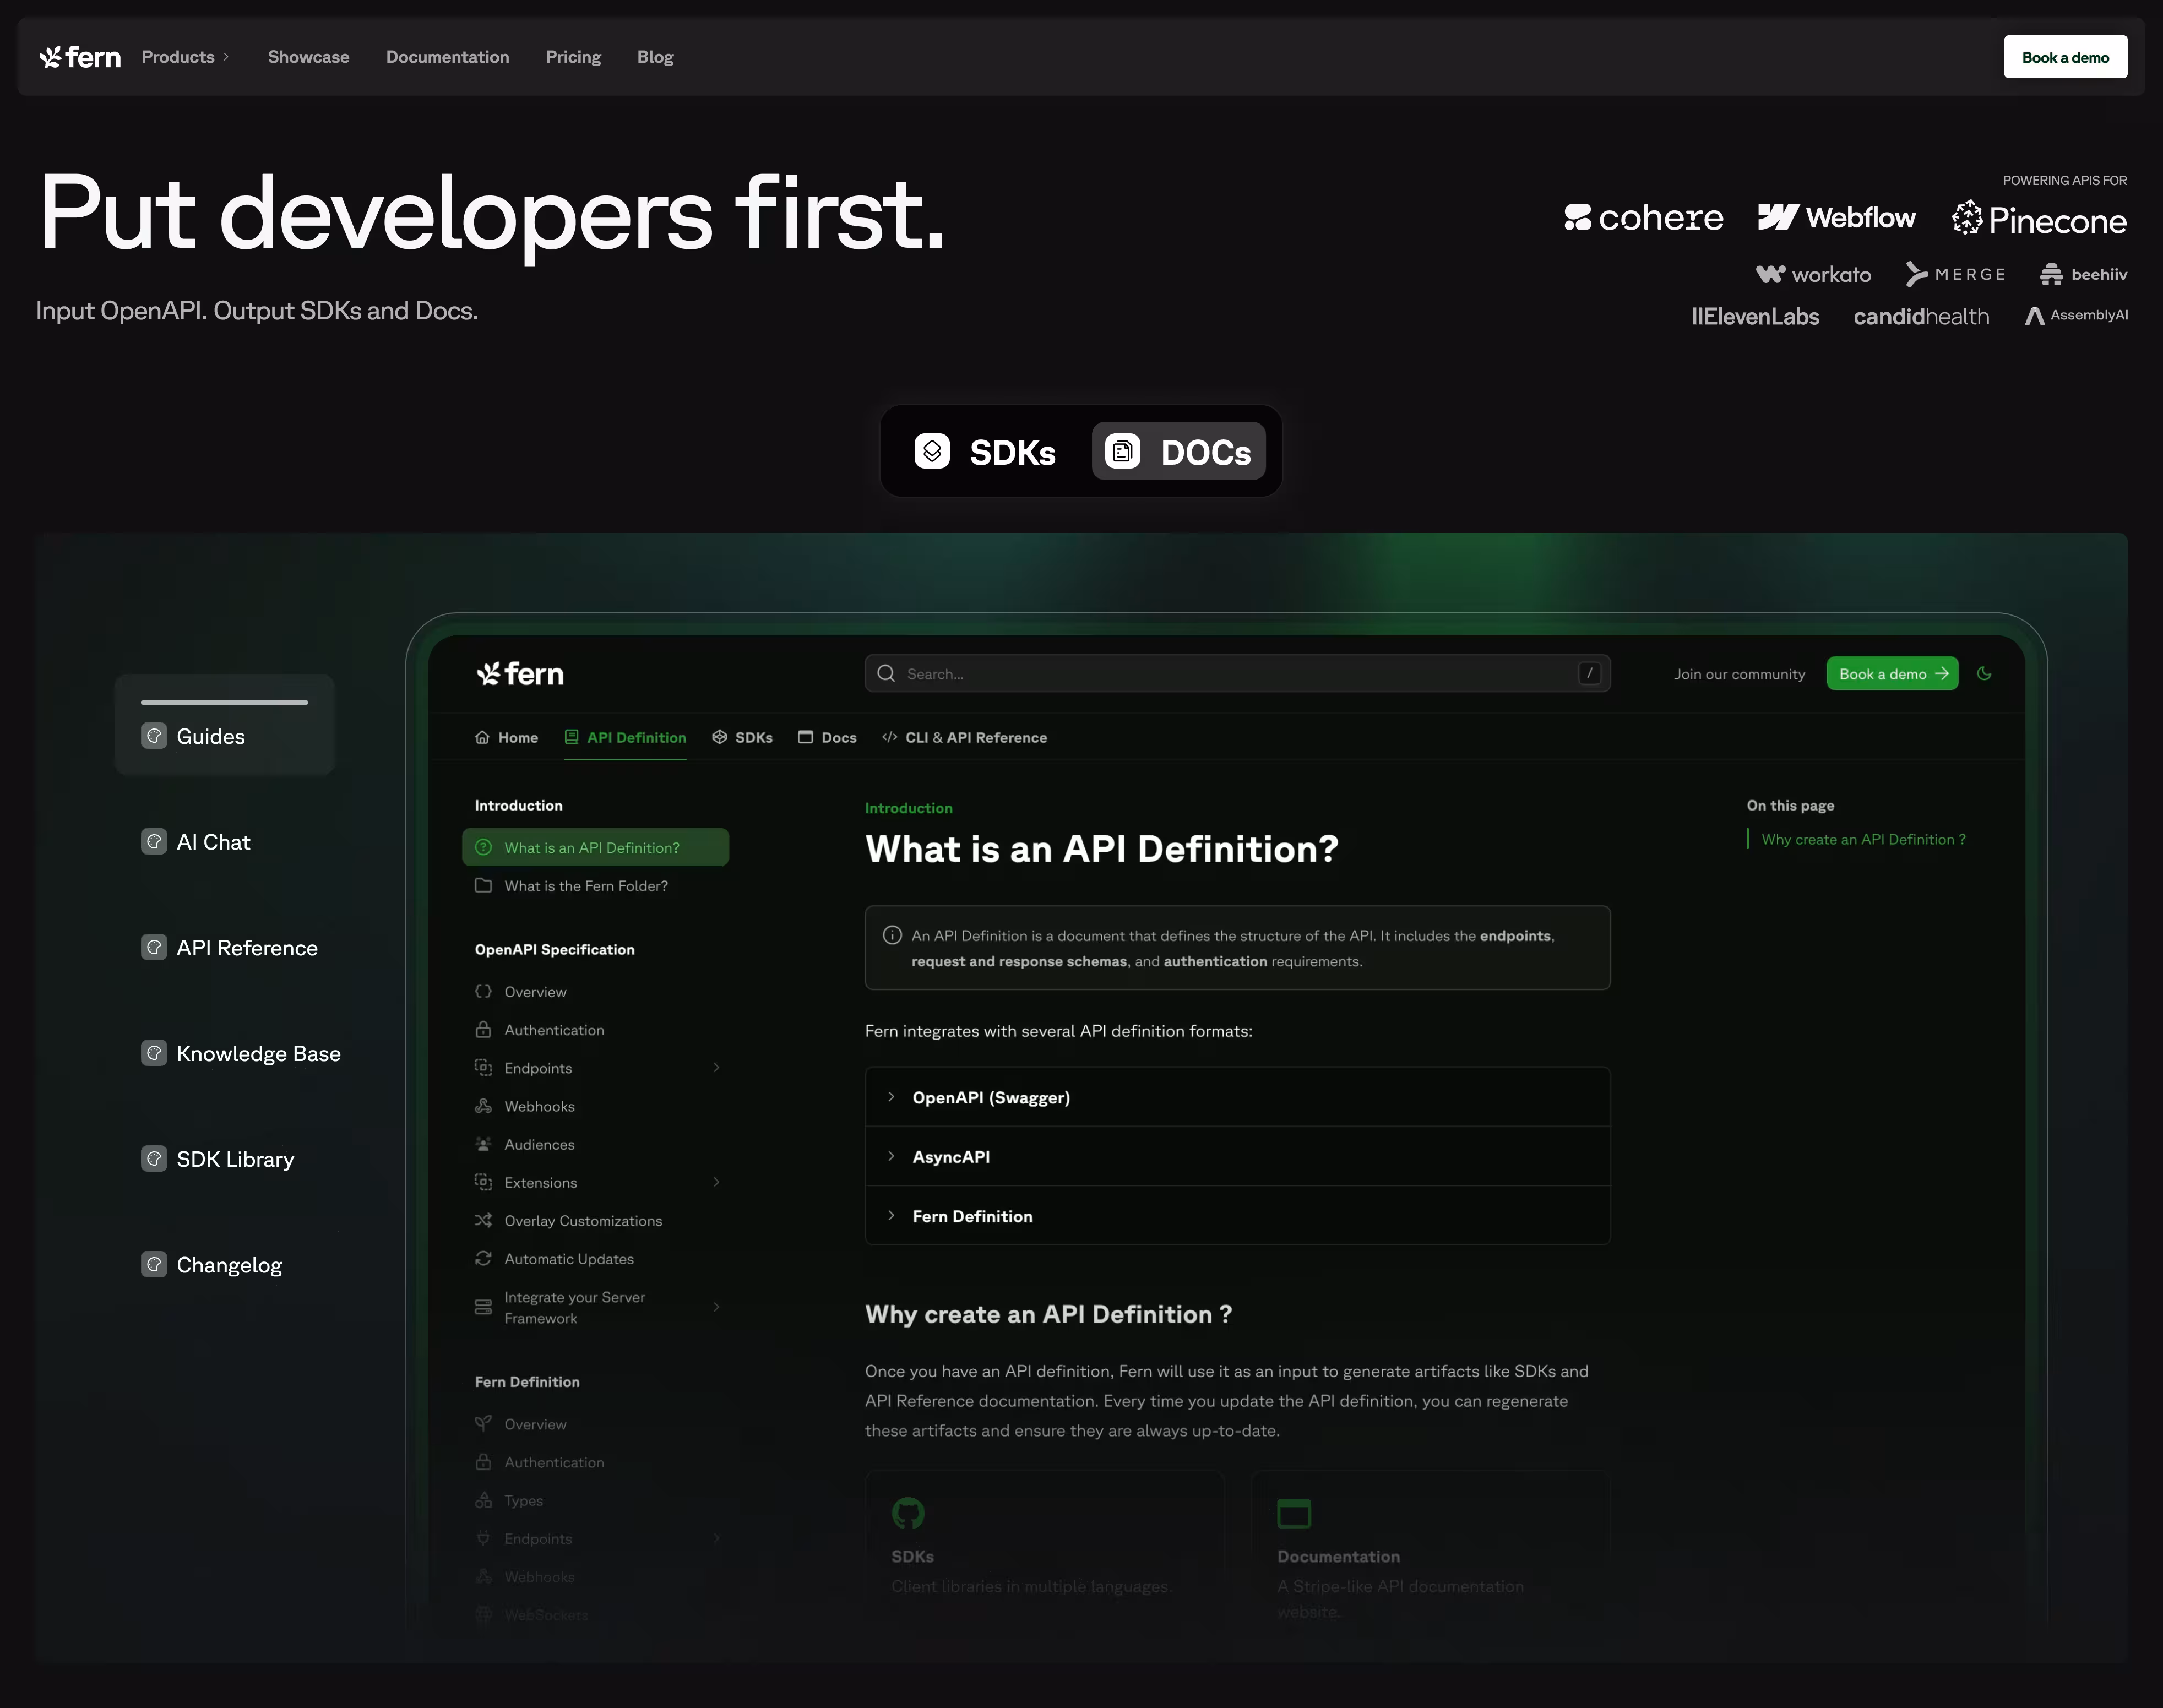Click the SDK Library icon
The height and width of the screenshot is (1708, 2163).
pyautogui.click(x=154, y=1159)
